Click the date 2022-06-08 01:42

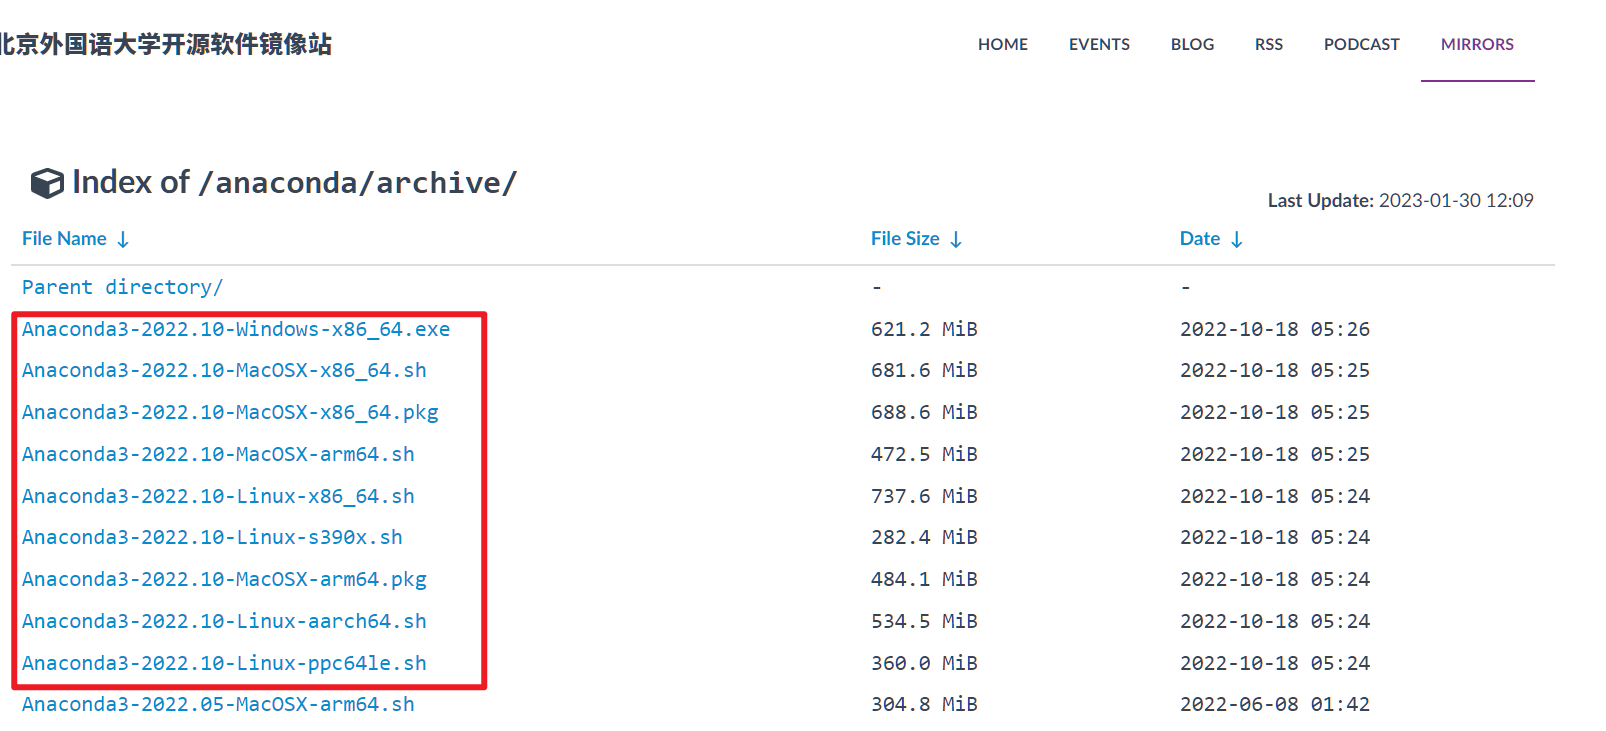coord(1275,704)
